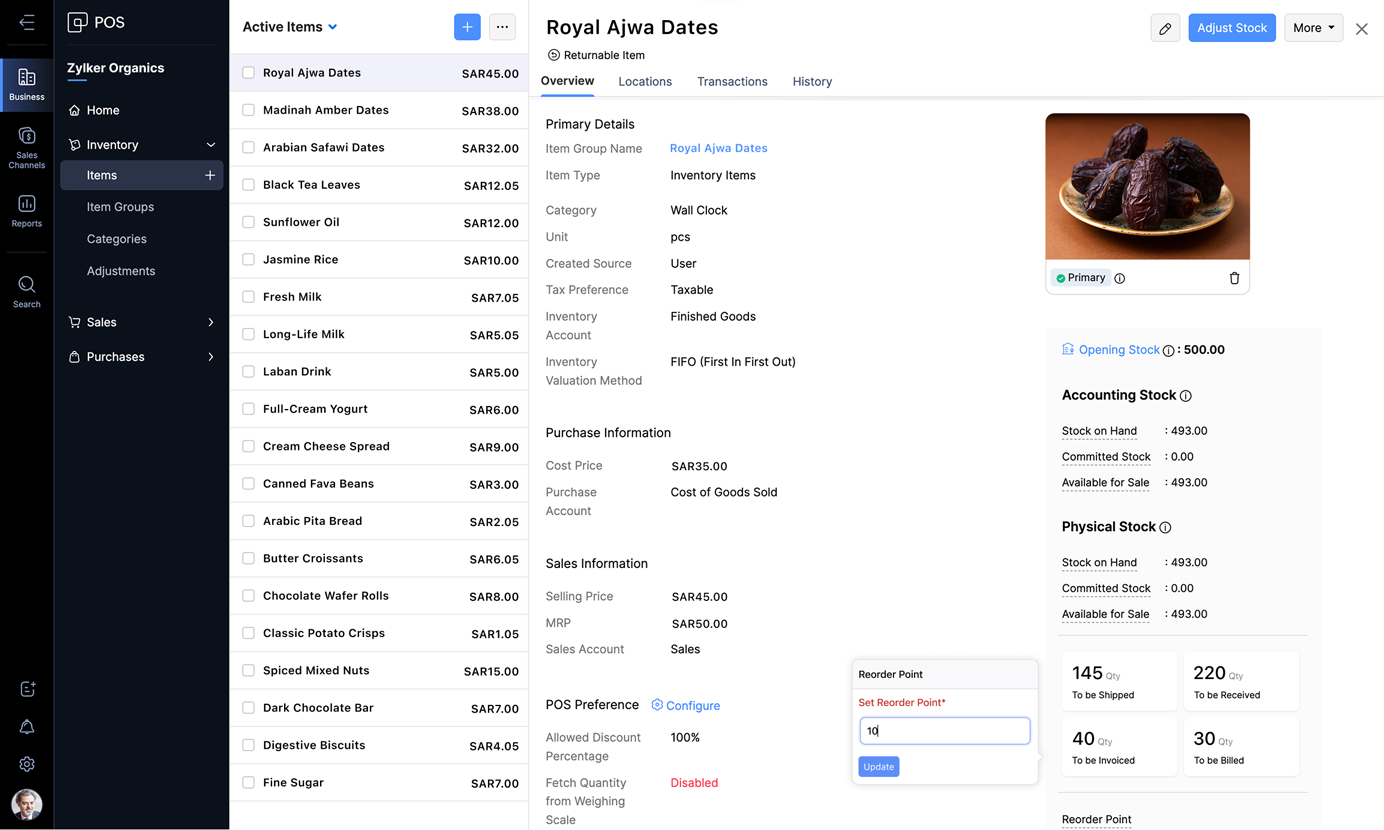The width and height of the screenshot is (1384, 830).
Task: Open the notifications bell
Action: (27, 727)
